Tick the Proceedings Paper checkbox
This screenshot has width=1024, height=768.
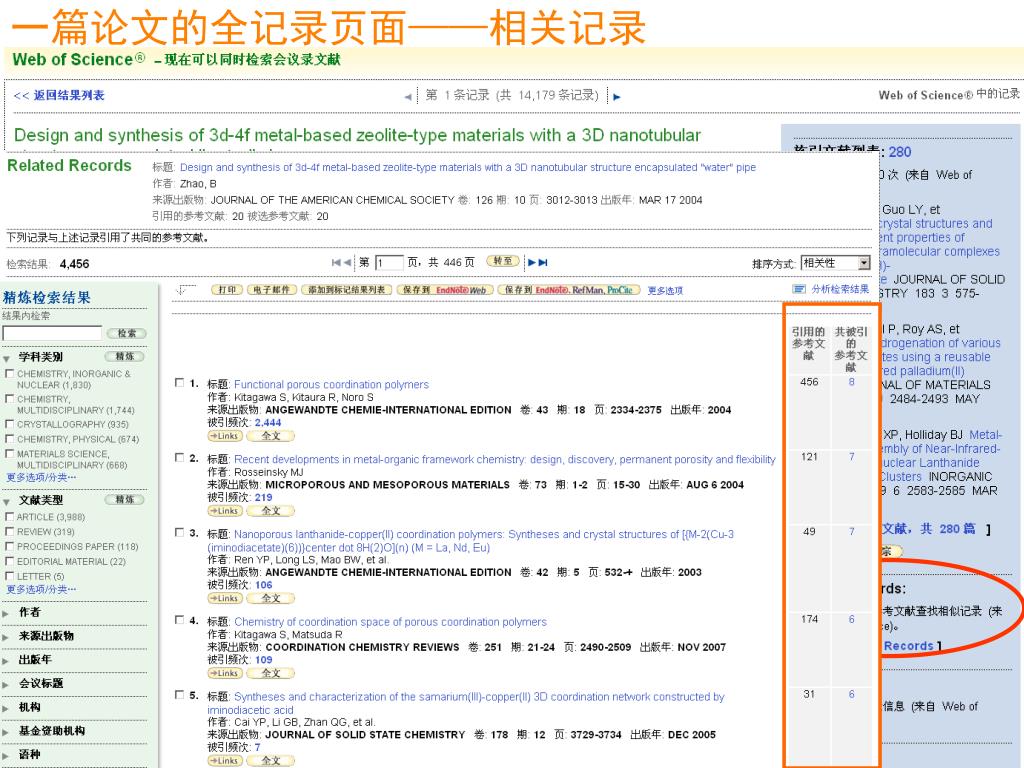(x=9, y=547)
